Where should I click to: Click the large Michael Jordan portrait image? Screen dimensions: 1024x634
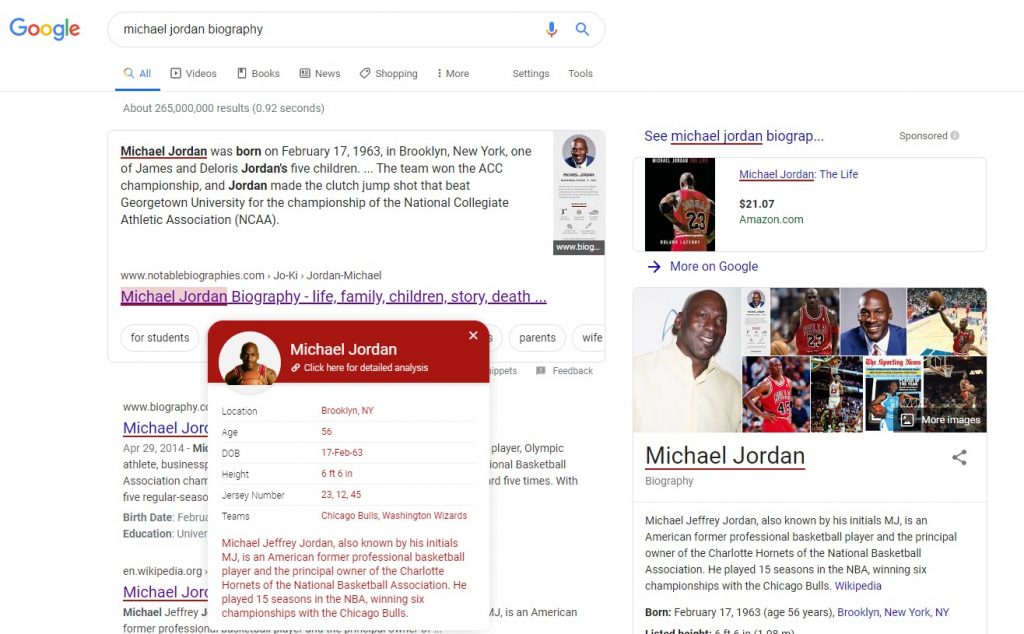pos(687,360)
